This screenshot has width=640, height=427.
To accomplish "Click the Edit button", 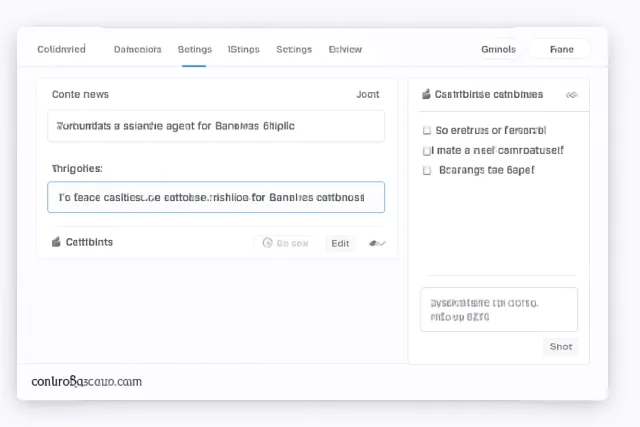I will [x=340, y=243].
